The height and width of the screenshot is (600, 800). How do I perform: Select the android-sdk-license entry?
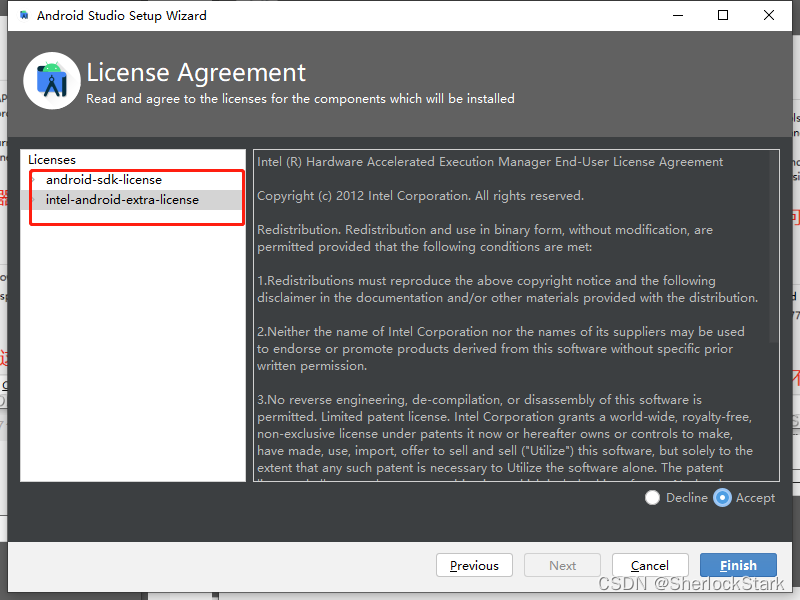click(104, 180)
